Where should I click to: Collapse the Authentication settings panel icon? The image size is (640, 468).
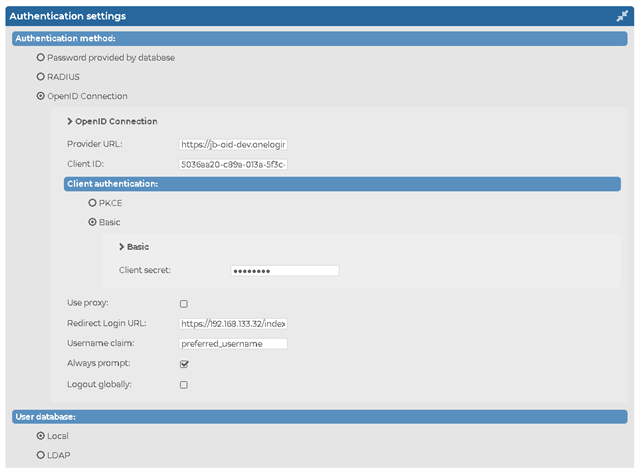[x=622, y=16]
